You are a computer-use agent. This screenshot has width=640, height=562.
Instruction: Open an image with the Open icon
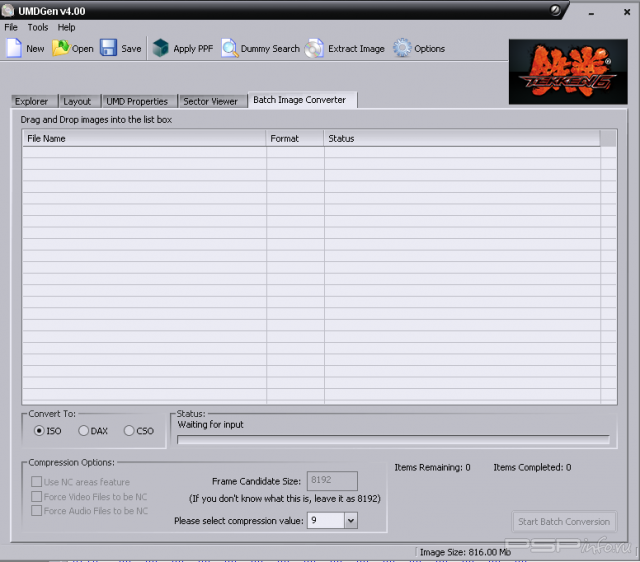(61, 48)
